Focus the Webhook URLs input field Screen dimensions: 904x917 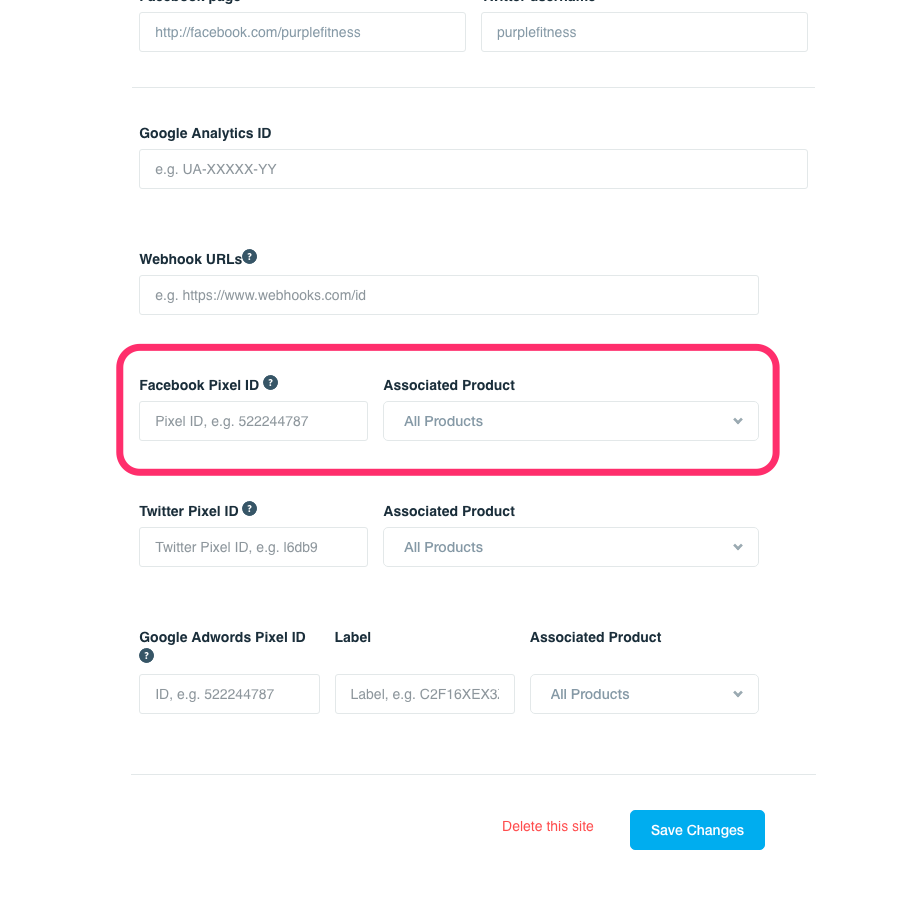point(448,295)
